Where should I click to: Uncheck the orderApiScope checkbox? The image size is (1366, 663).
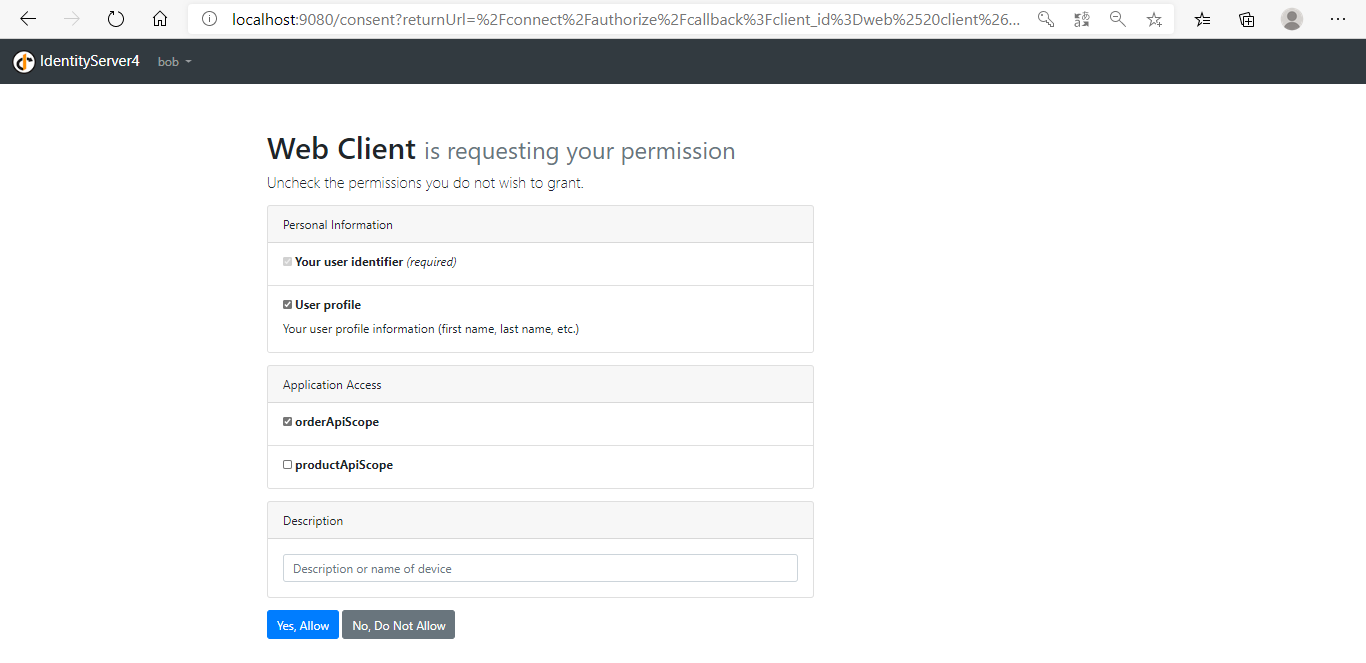288,422
